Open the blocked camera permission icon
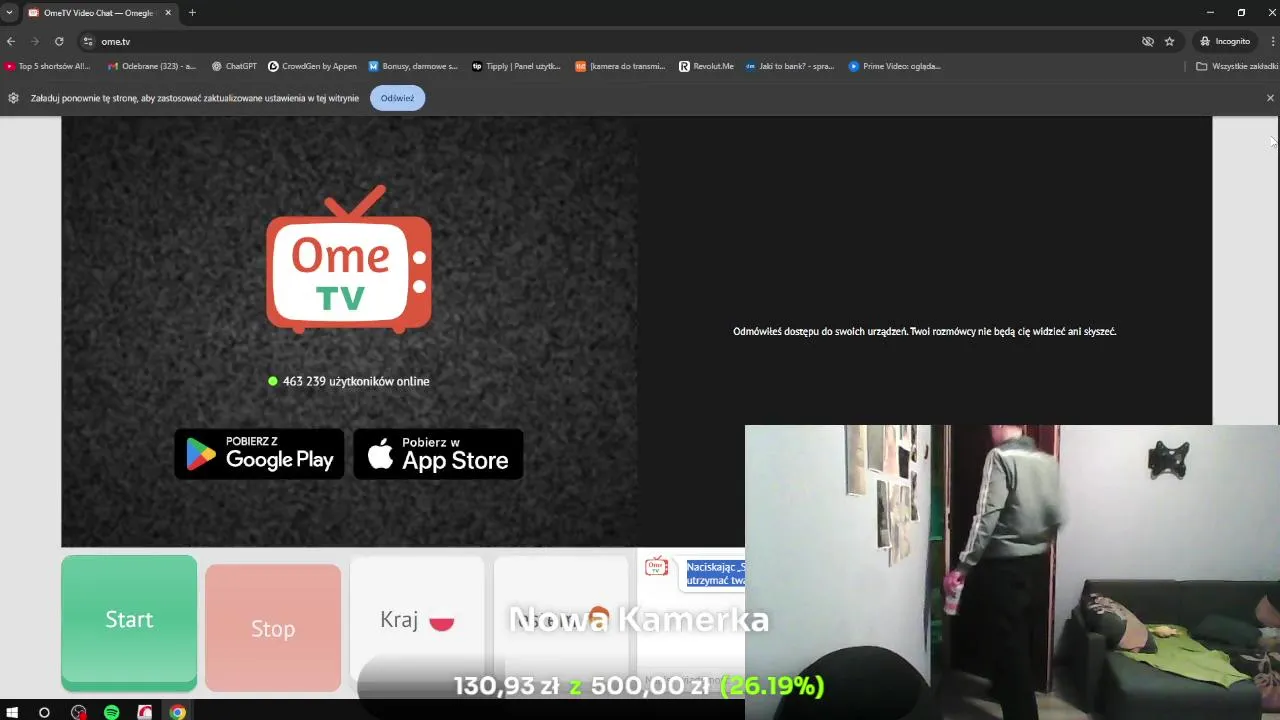This screenshot has width=1280, height=720. point(1148,41)
